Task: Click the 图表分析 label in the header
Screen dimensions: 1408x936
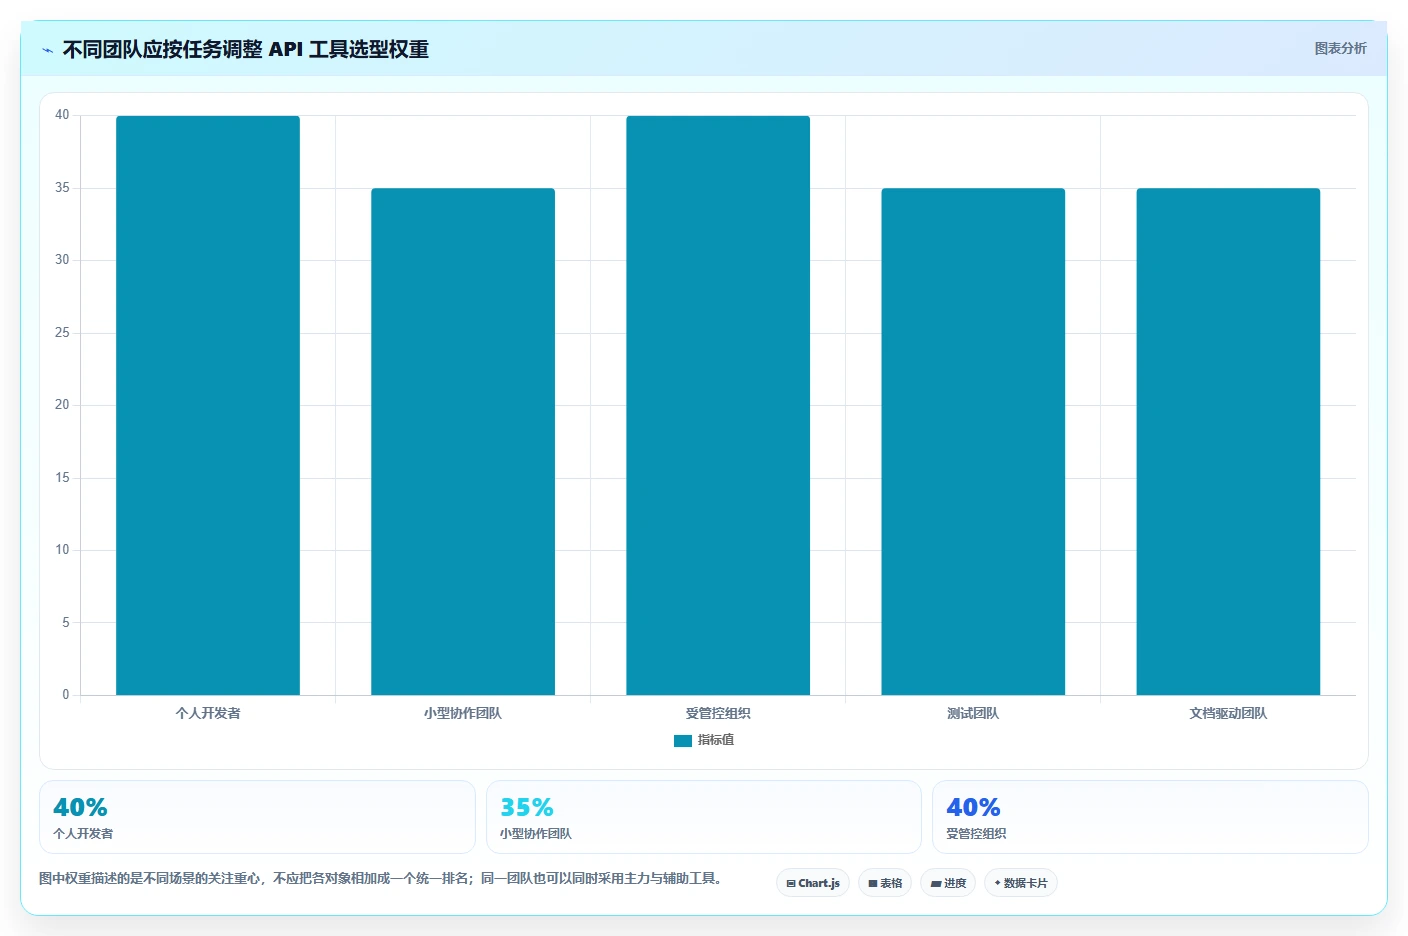Action: tap(1340, 48)
